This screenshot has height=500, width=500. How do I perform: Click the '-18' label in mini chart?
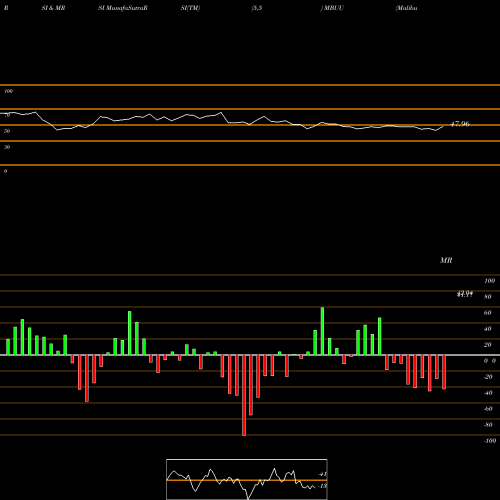[322, 486]
